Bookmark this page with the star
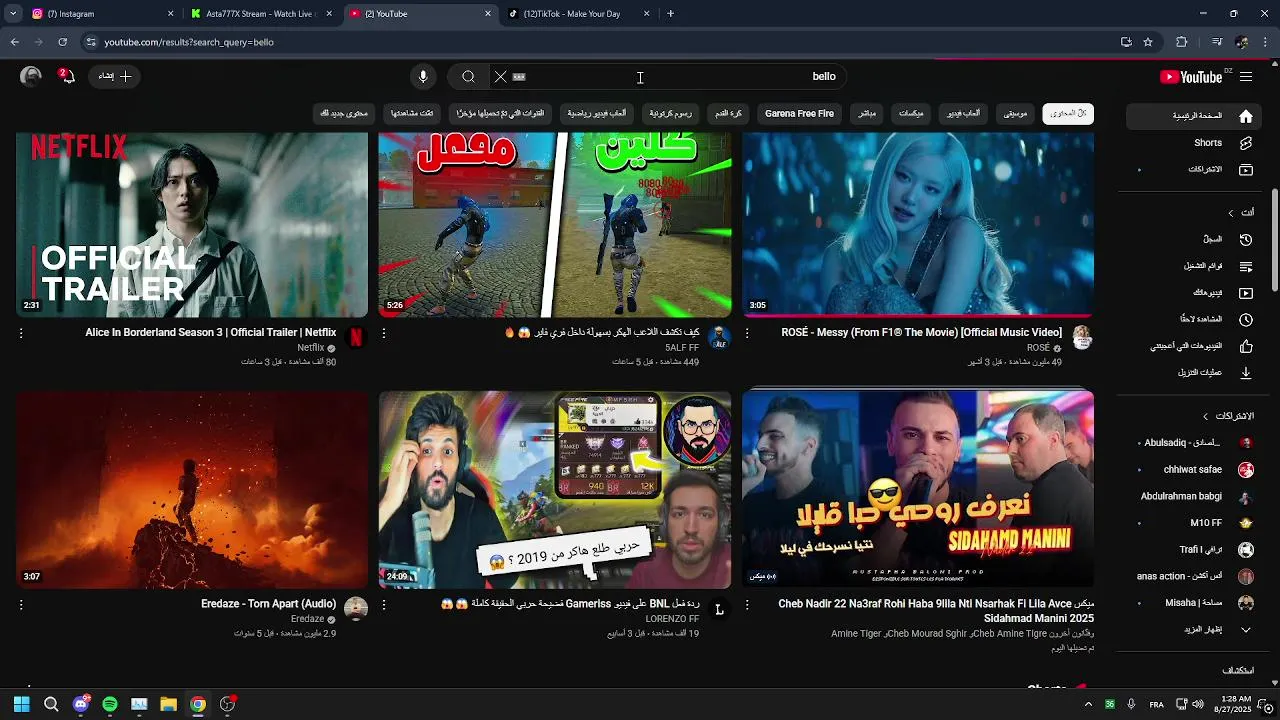 tap(1148, 42)
